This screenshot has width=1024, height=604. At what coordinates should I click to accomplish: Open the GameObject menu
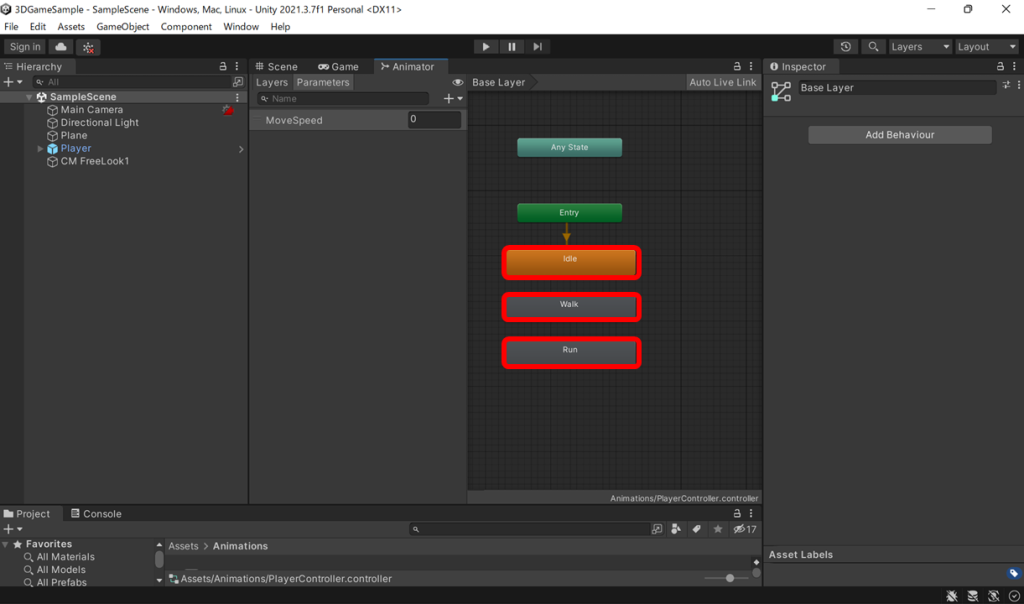(122, 27)
